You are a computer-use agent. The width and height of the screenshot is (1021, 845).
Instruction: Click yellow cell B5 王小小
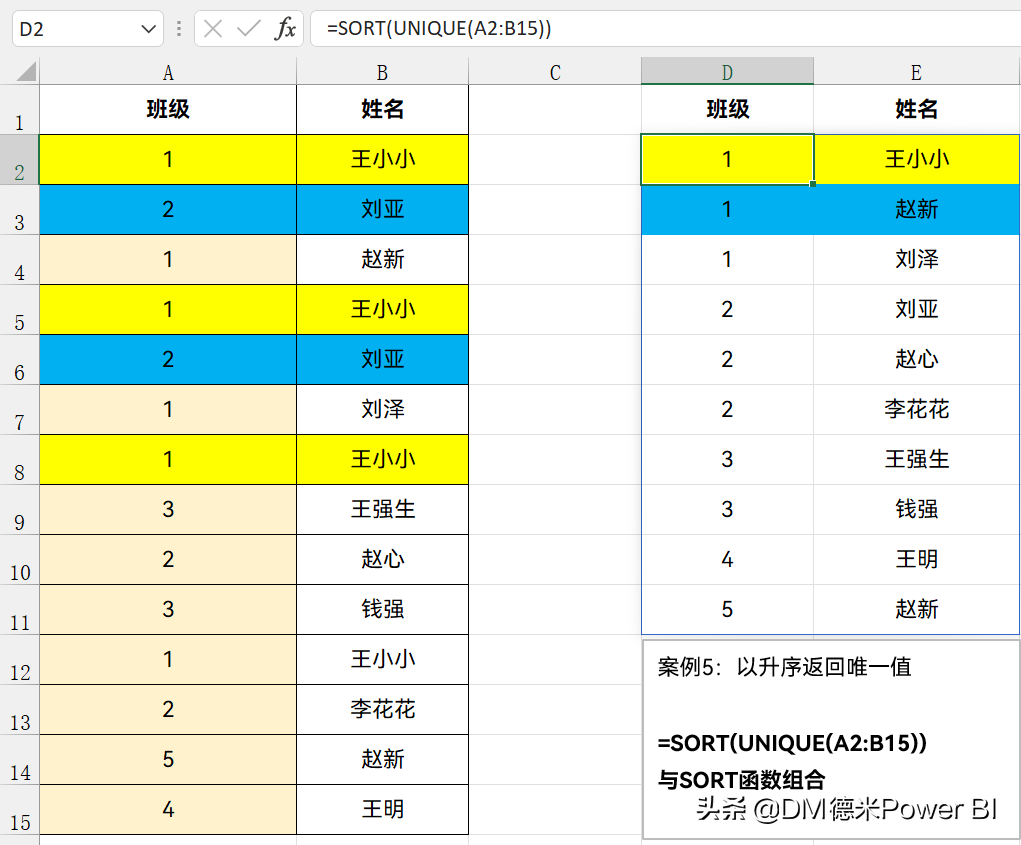click(x=382, y=310)
